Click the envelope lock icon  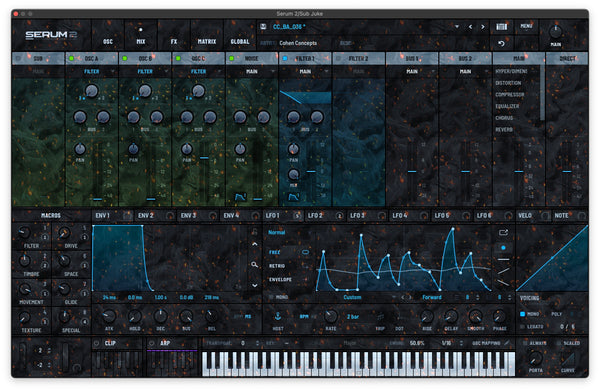click(x=254, y=231)
